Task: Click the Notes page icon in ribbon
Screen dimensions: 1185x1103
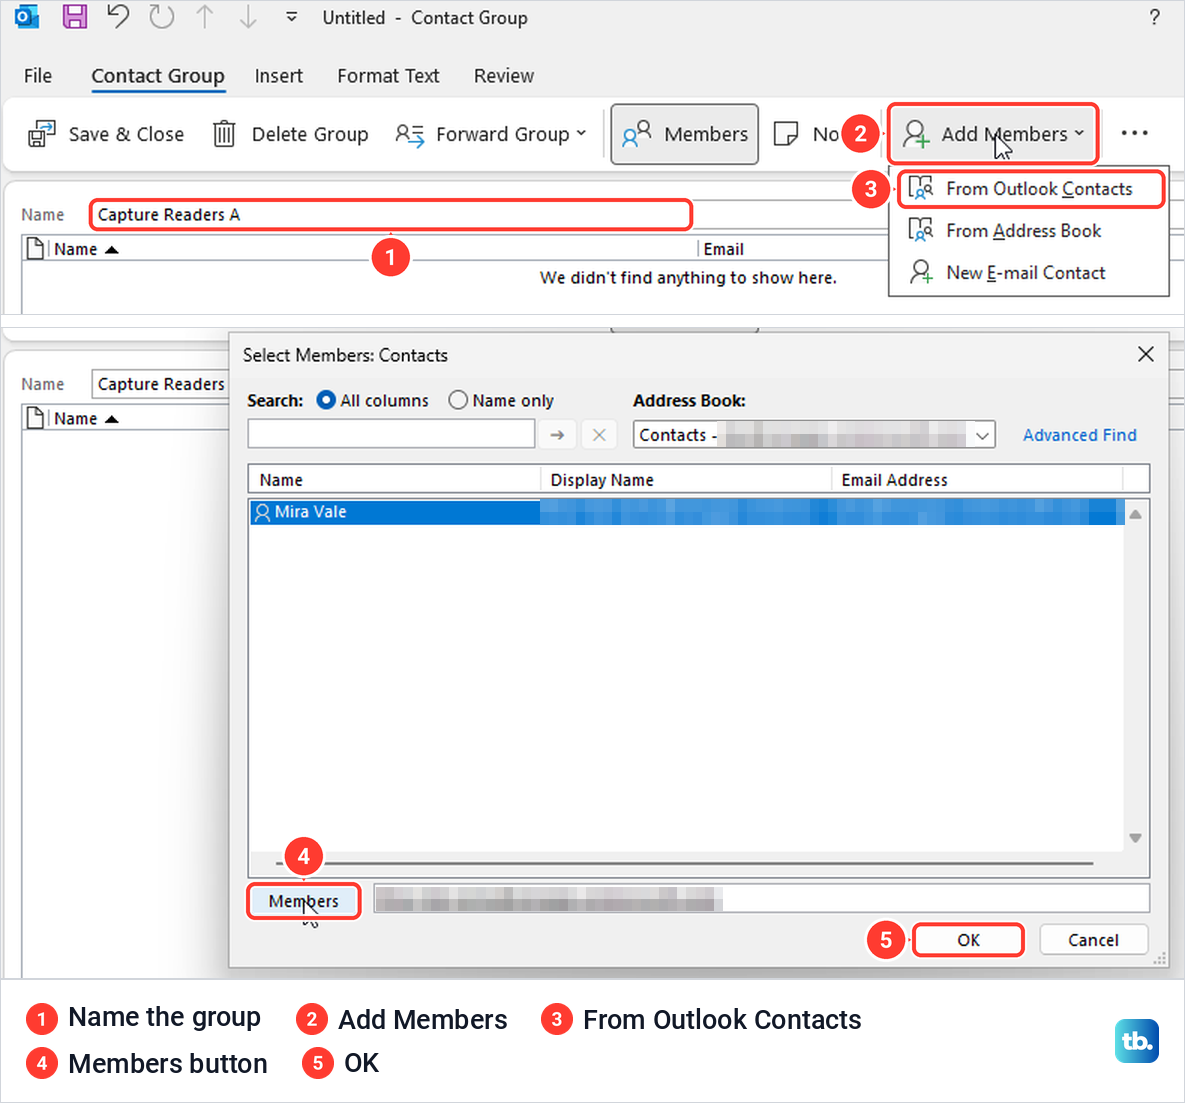Action: [787, 134]
